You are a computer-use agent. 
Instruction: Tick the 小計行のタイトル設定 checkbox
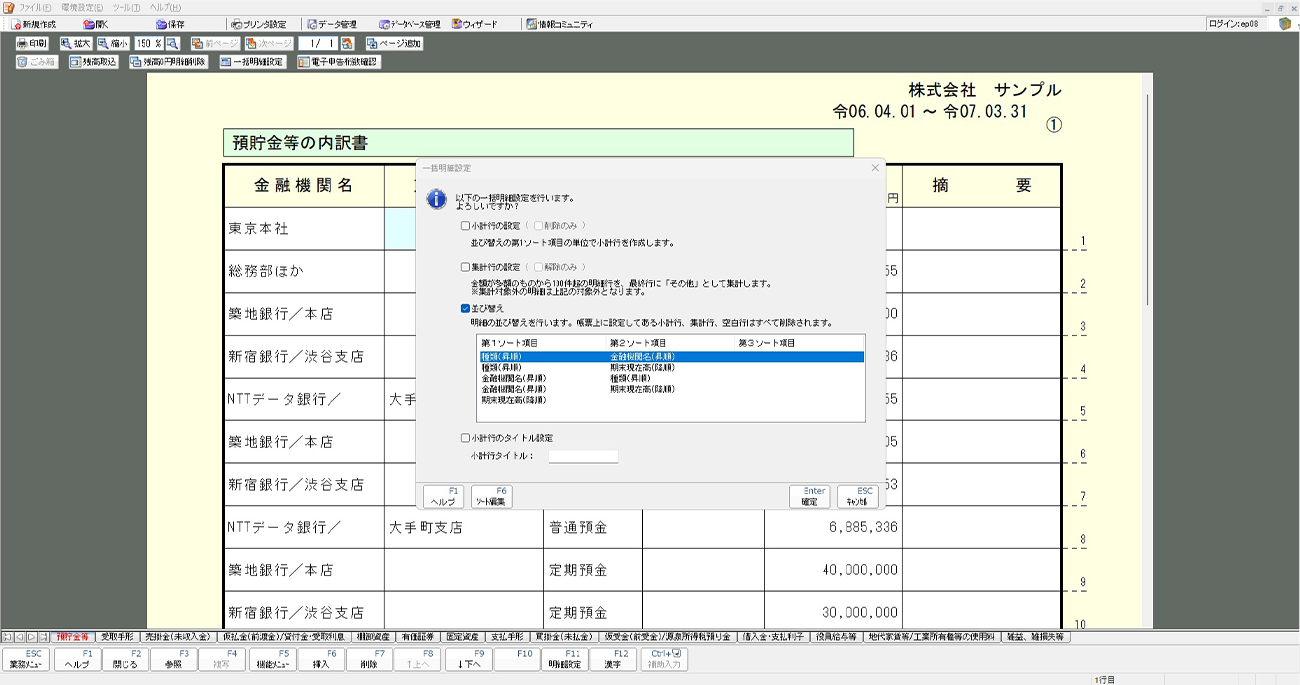[x=465, y=438]
